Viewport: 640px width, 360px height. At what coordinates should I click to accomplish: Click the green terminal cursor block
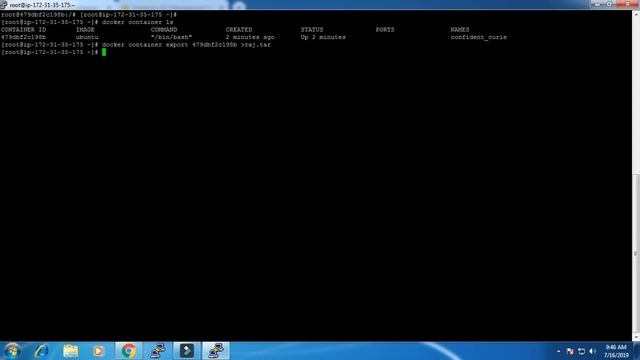pyautogui.click(x=104, y=52)
